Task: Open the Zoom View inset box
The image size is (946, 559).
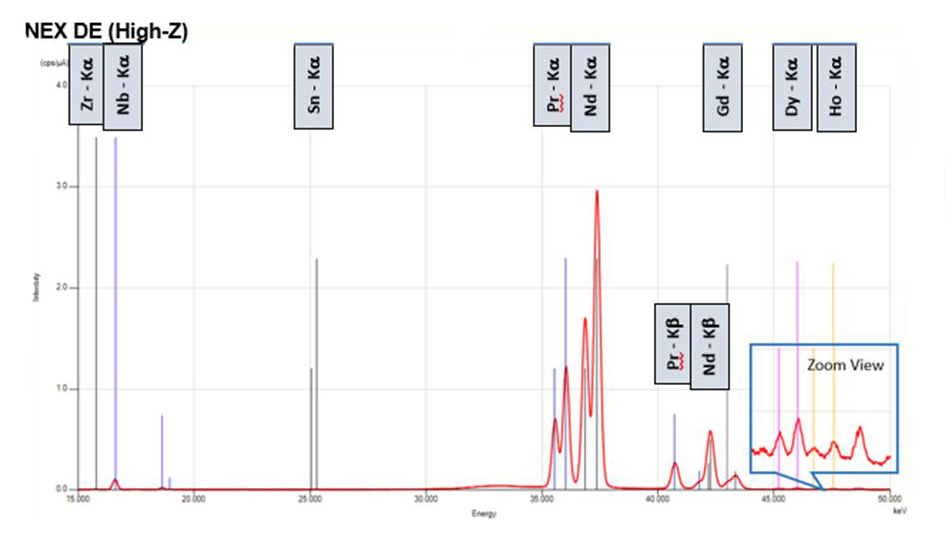Action: click(825, 408)
